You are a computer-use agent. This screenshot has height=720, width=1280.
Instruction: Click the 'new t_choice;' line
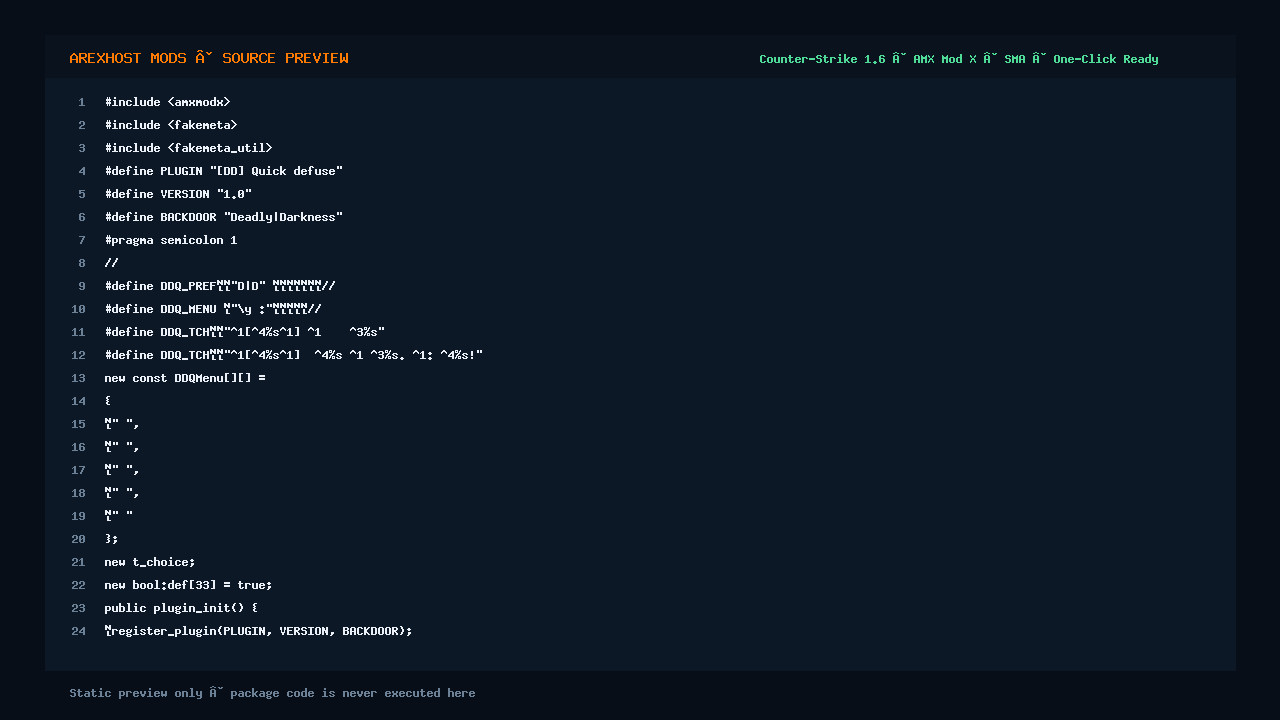150,562
